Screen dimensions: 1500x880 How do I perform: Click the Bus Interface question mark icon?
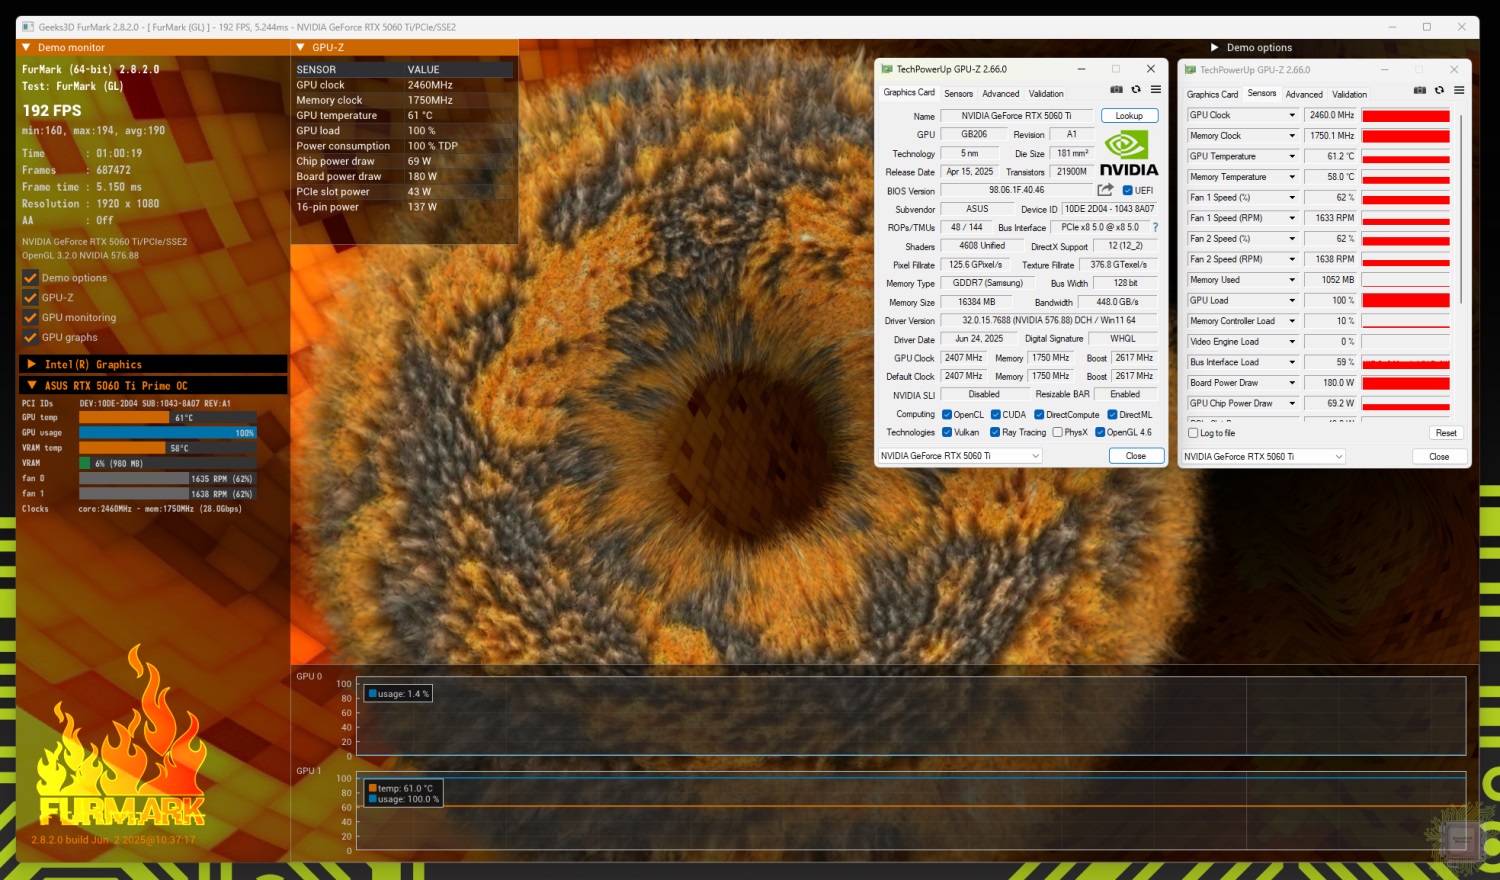point(1155,227)
